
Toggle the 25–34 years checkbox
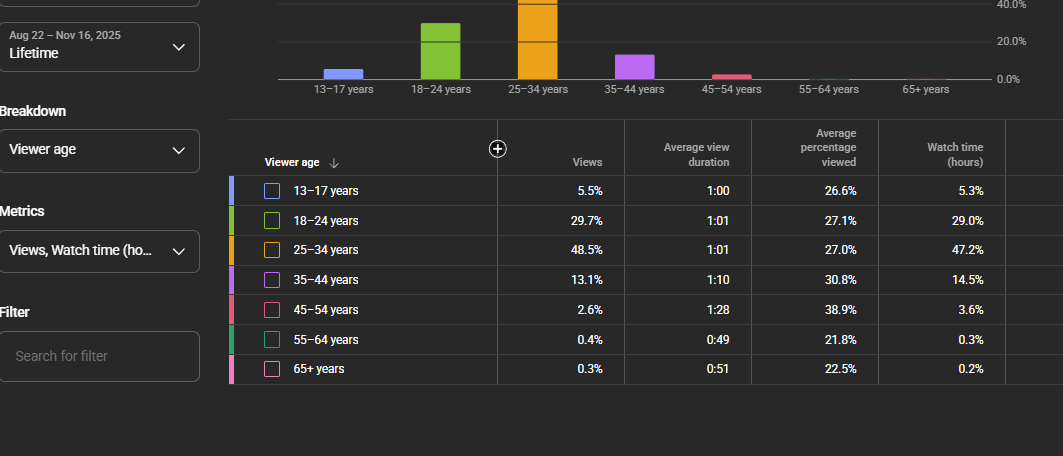[x=272, y=250]
